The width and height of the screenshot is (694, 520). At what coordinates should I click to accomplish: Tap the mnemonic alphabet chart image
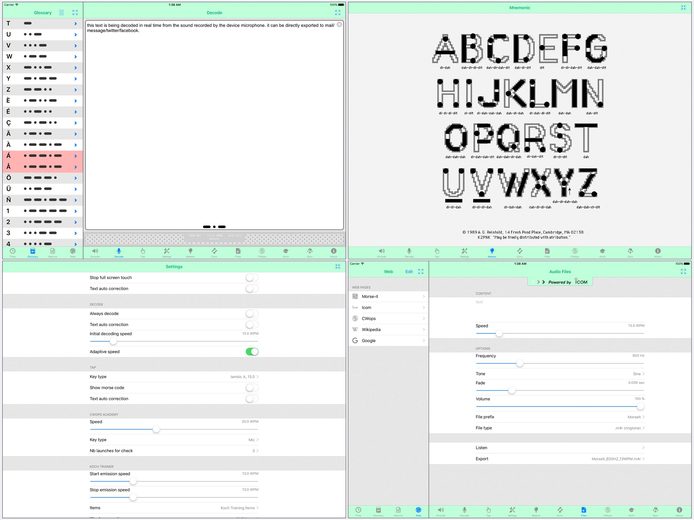click(520, 122)
